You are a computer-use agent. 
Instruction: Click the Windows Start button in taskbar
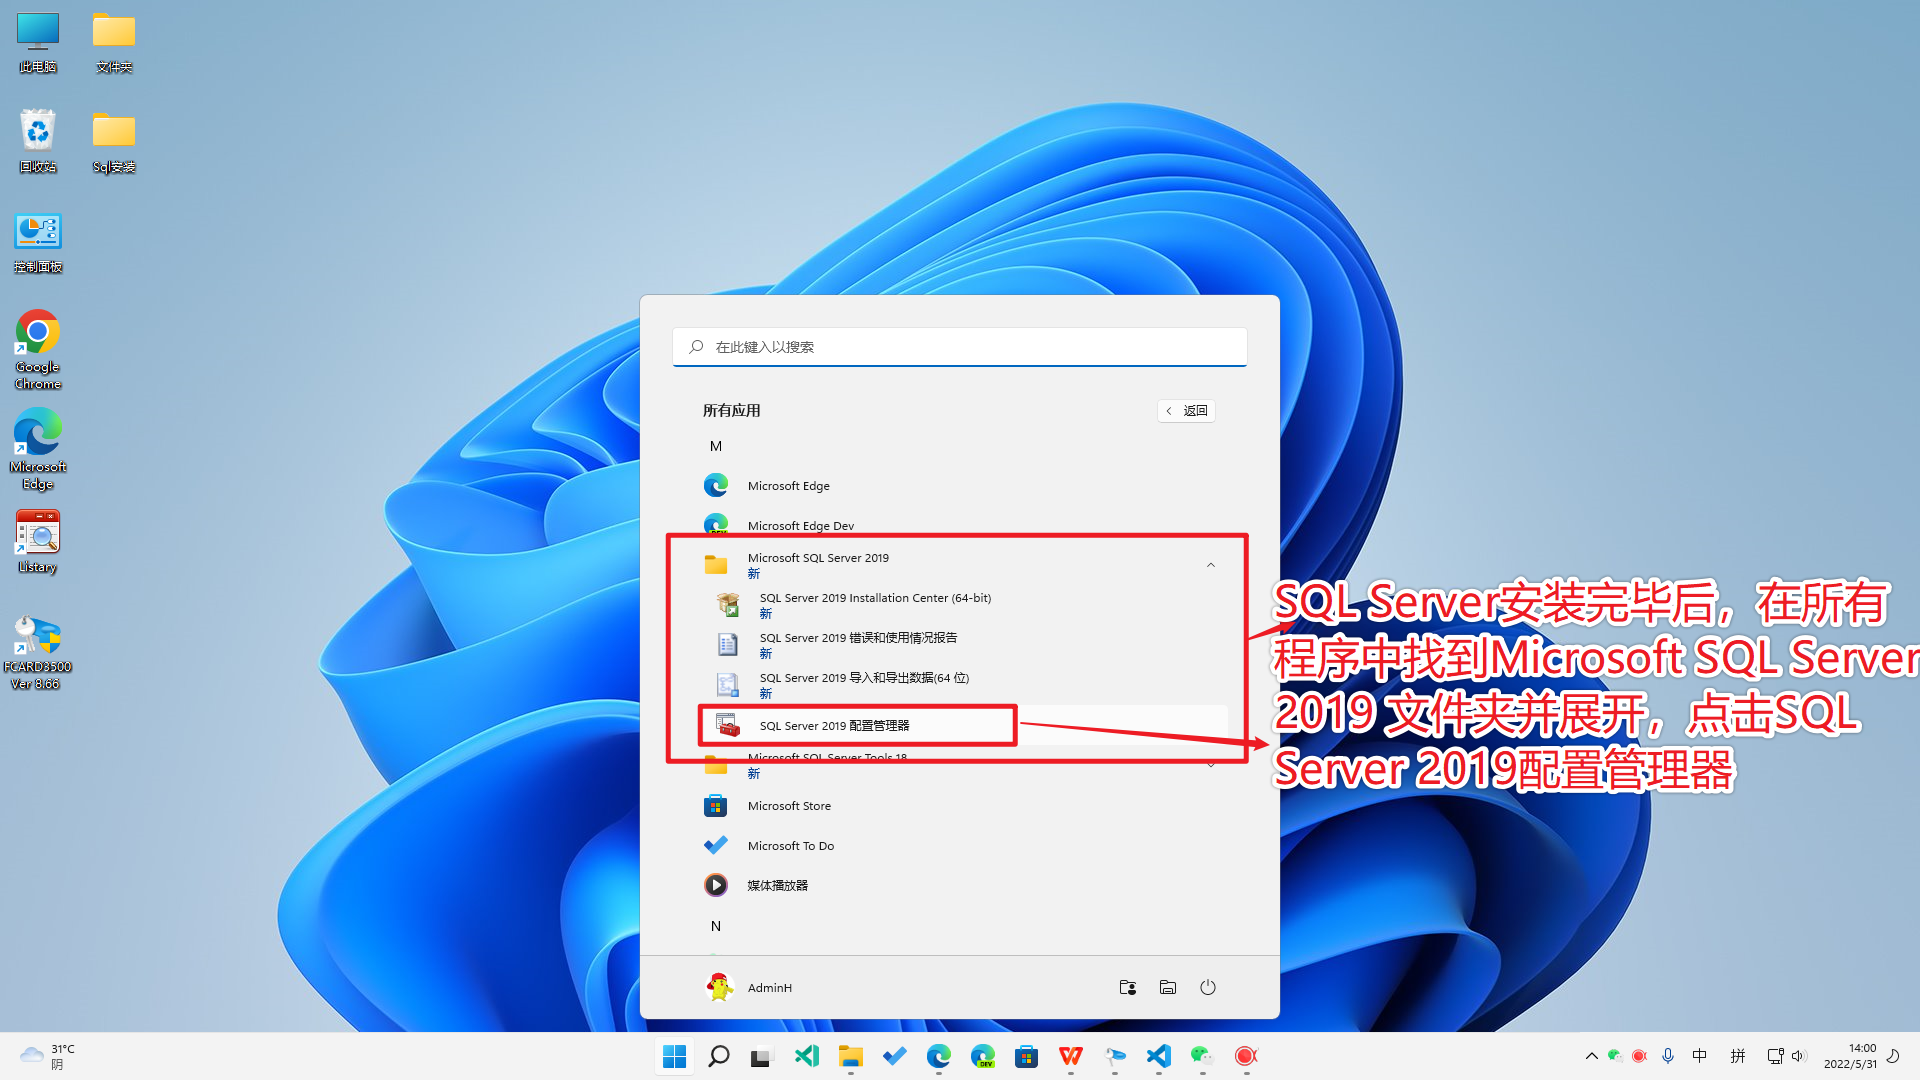tap(675, 1056)
